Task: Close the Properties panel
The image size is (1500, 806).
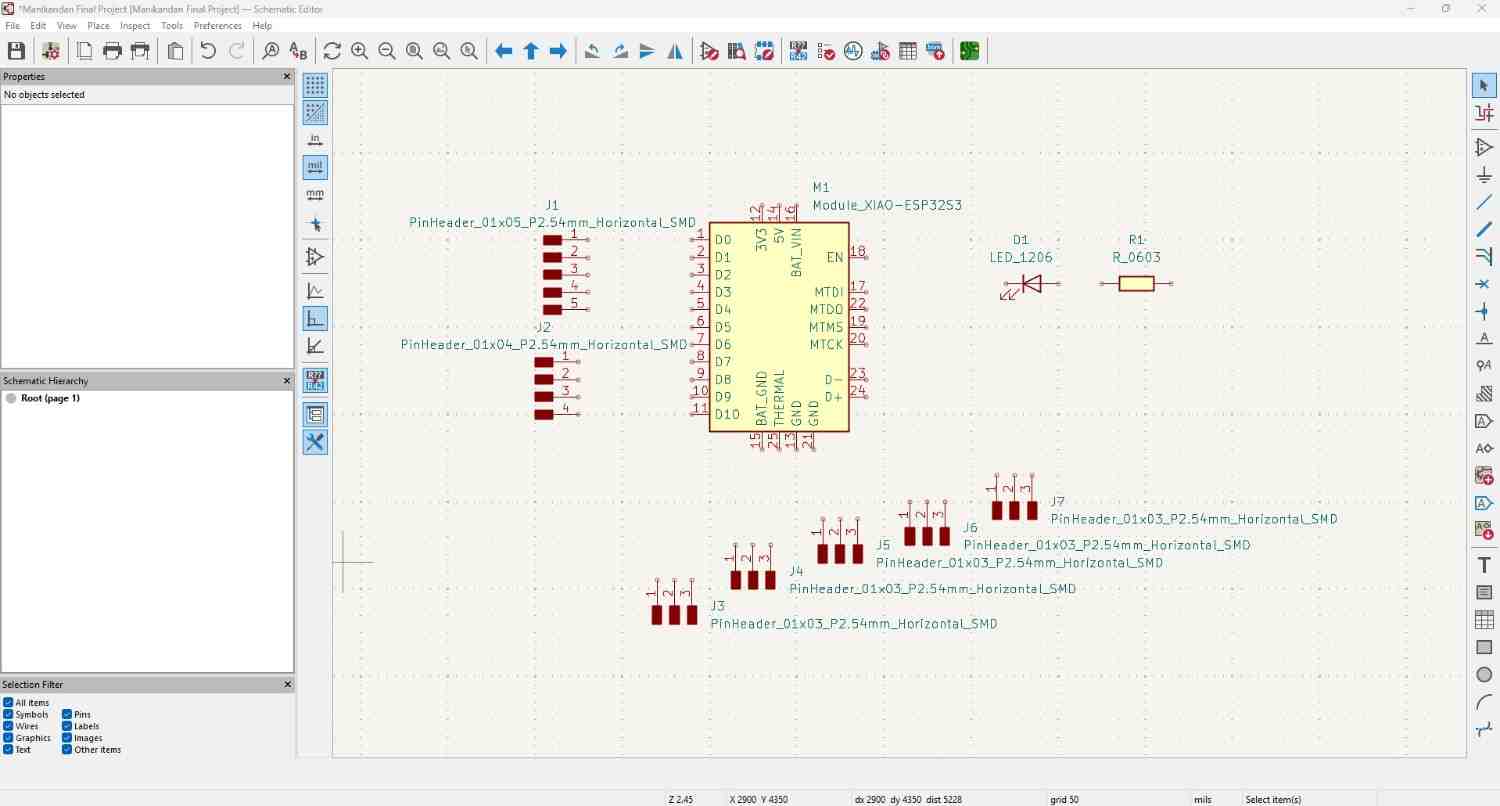Action: tap(287, 76)
